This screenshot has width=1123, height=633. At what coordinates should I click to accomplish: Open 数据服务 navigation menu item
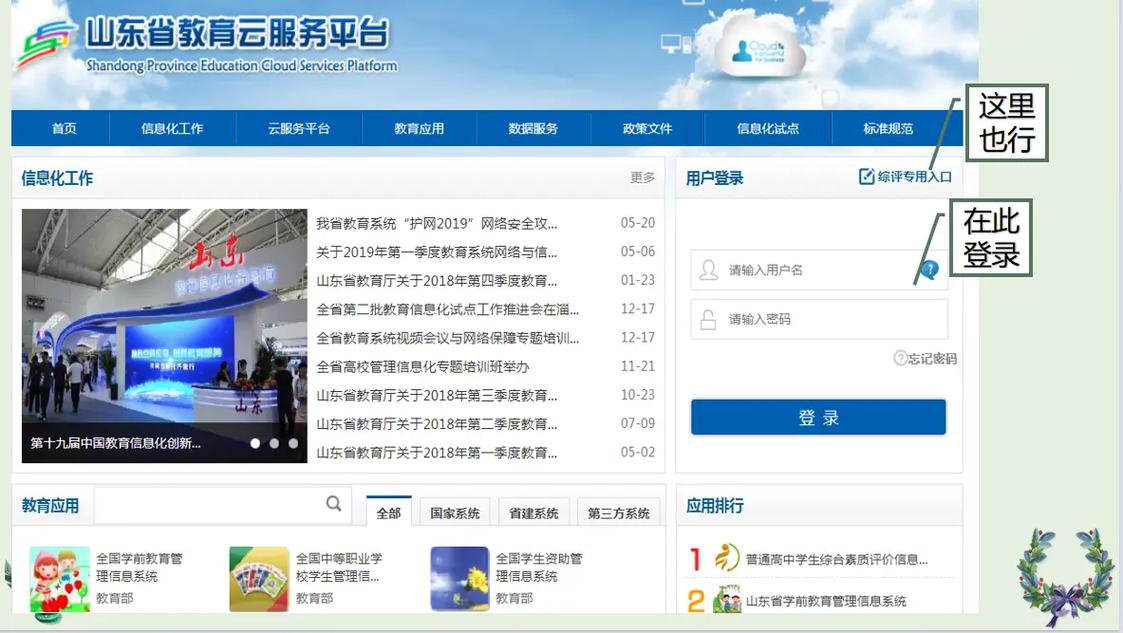tap(533, 128)
